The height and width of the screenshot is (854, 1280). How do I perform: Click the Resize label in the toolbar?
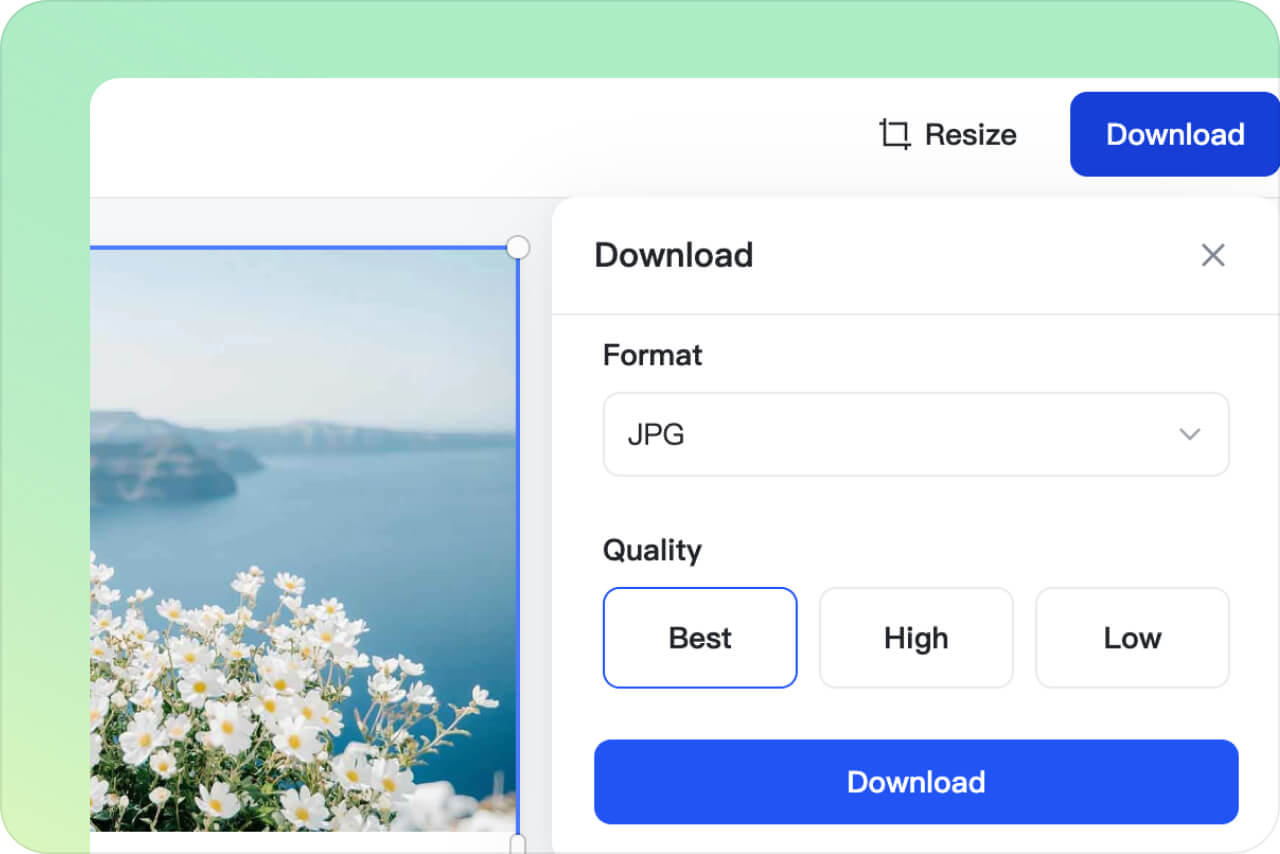pos(970,134)
